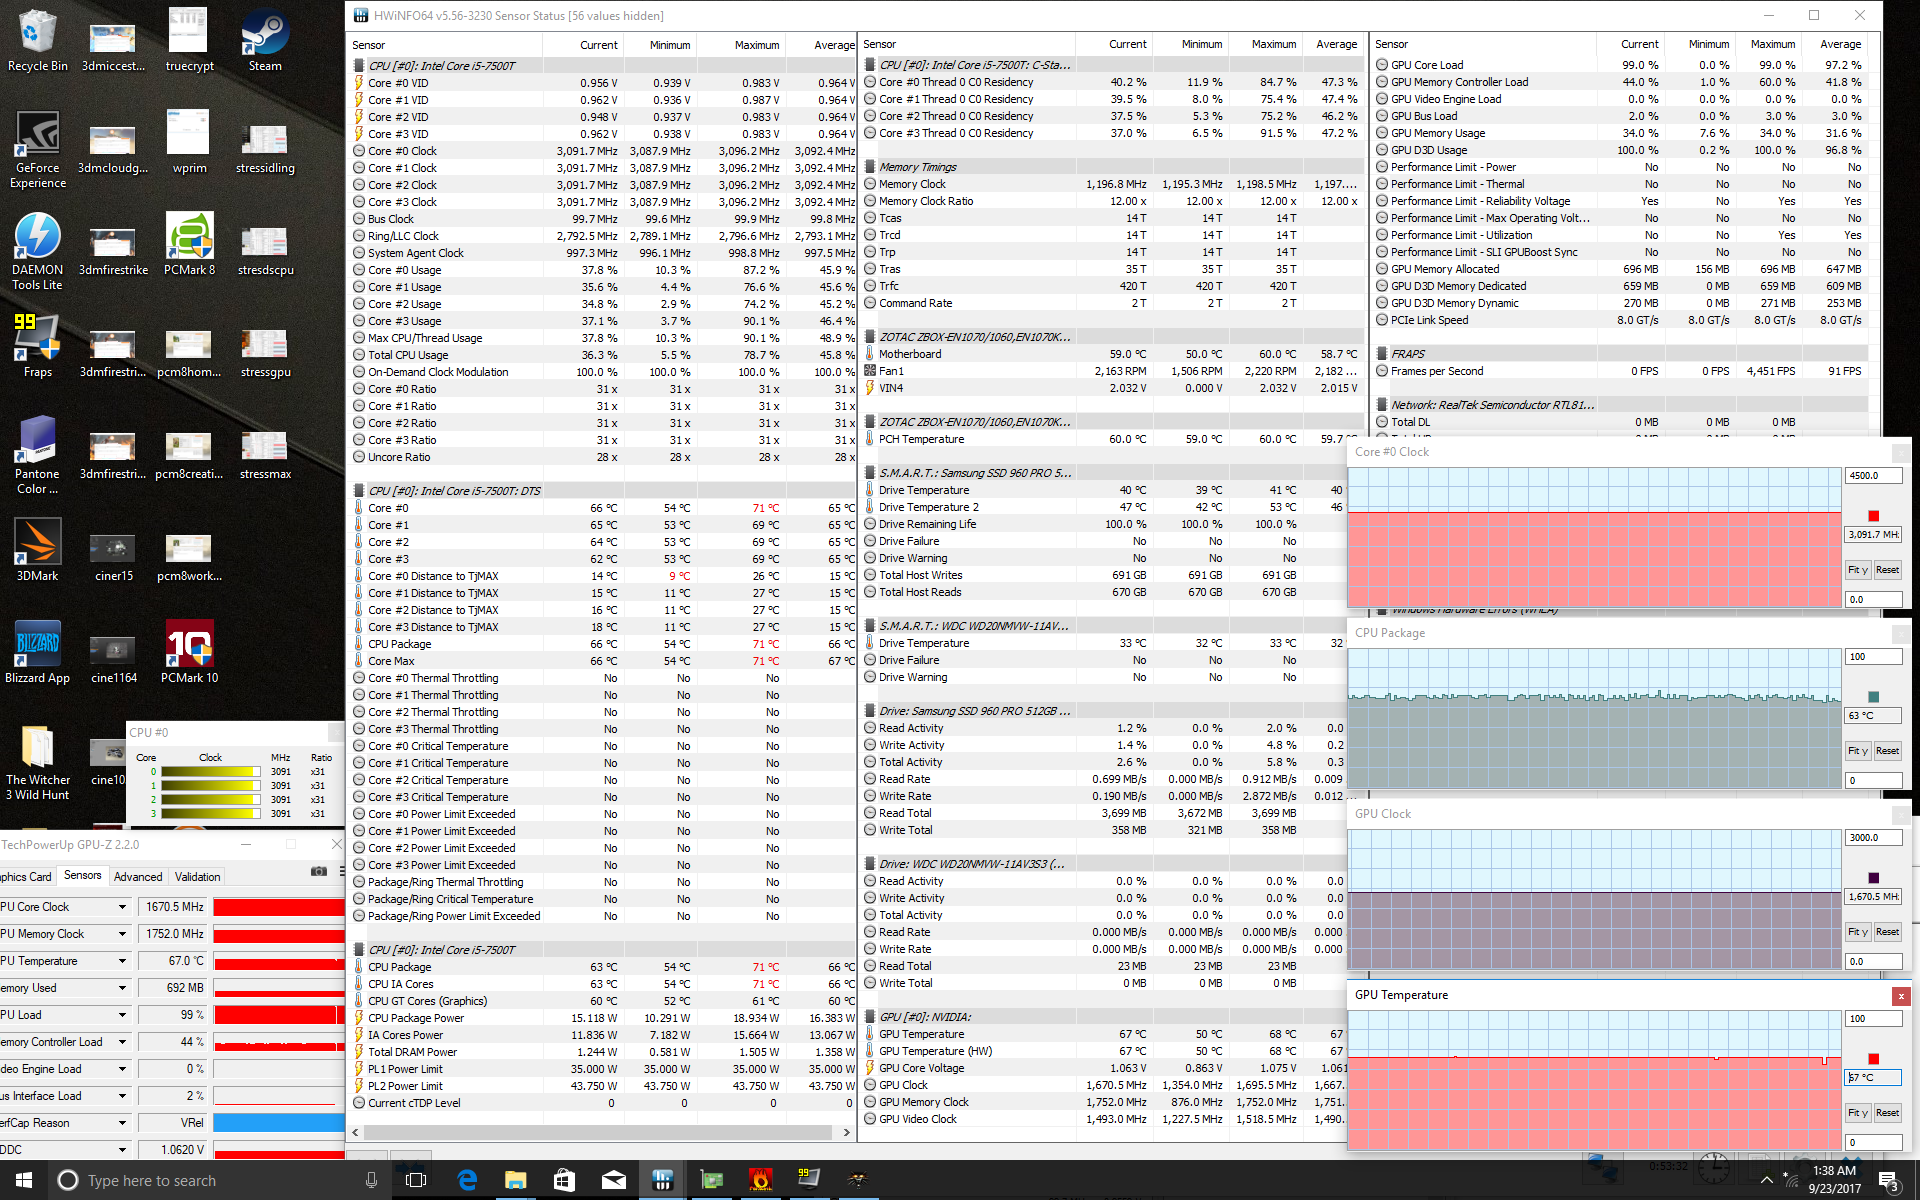Click right arrow of HWiNFO horizontal scrollbar
The width and height of the screenshot is (1920, 1200).
tap(846, 1133)
